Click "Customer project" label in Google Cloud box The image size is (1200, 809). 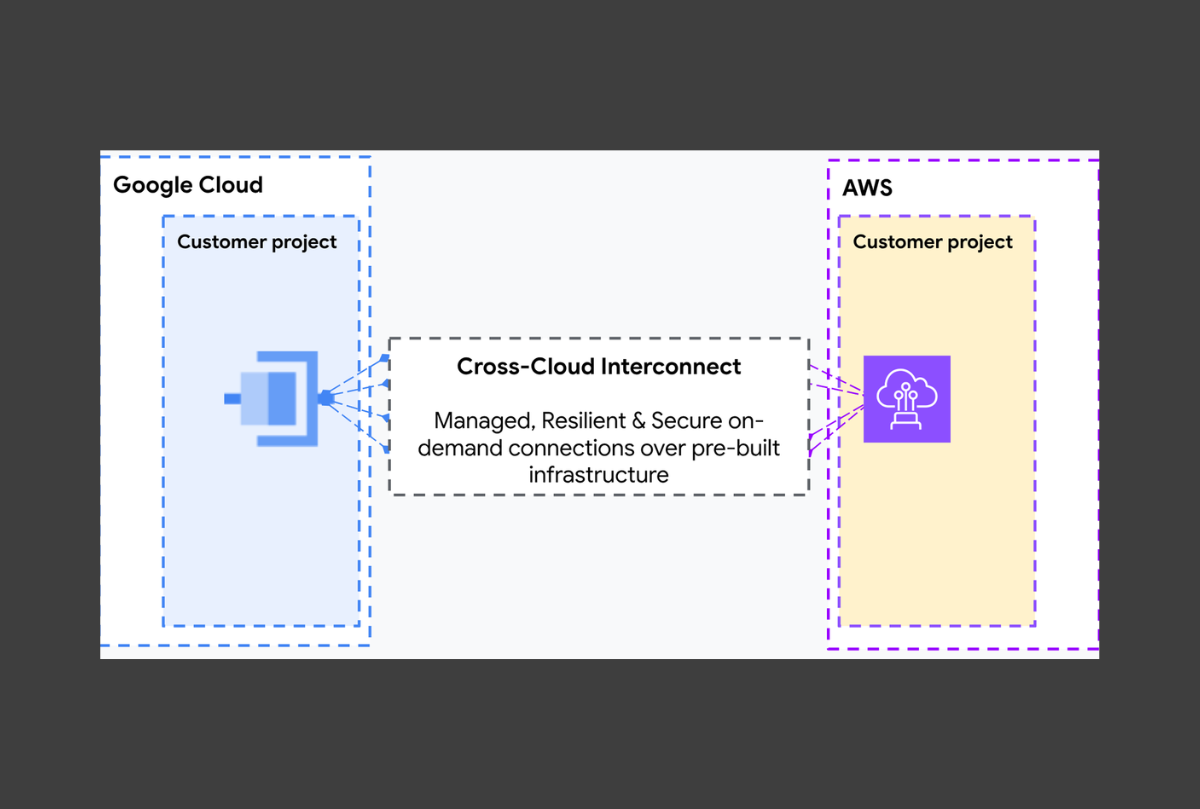tap(257, 242)
